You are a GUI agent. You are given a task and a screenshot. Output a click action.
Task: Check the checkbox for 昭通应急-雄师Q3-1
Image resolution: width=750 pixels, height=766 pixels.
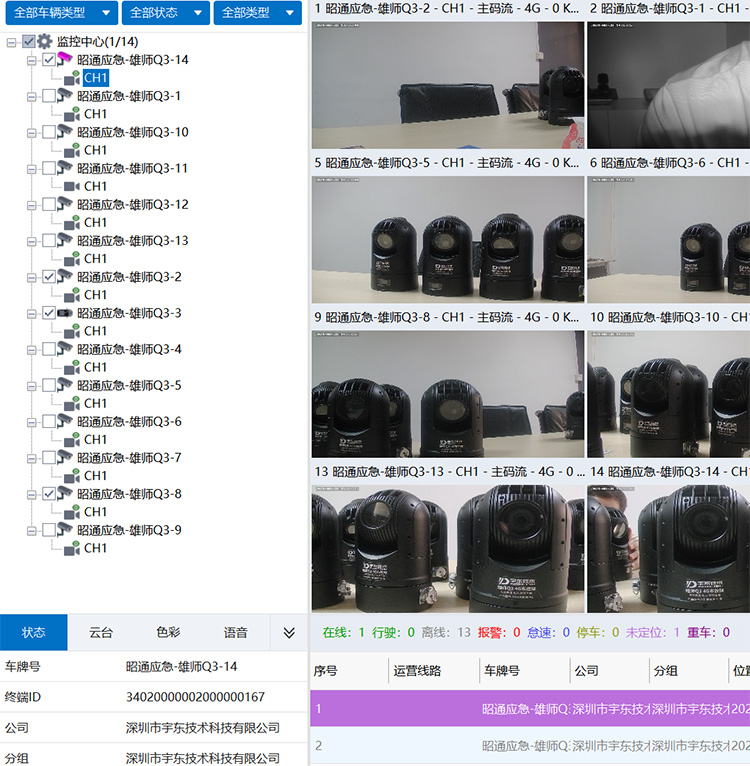(x=49, y=96)
